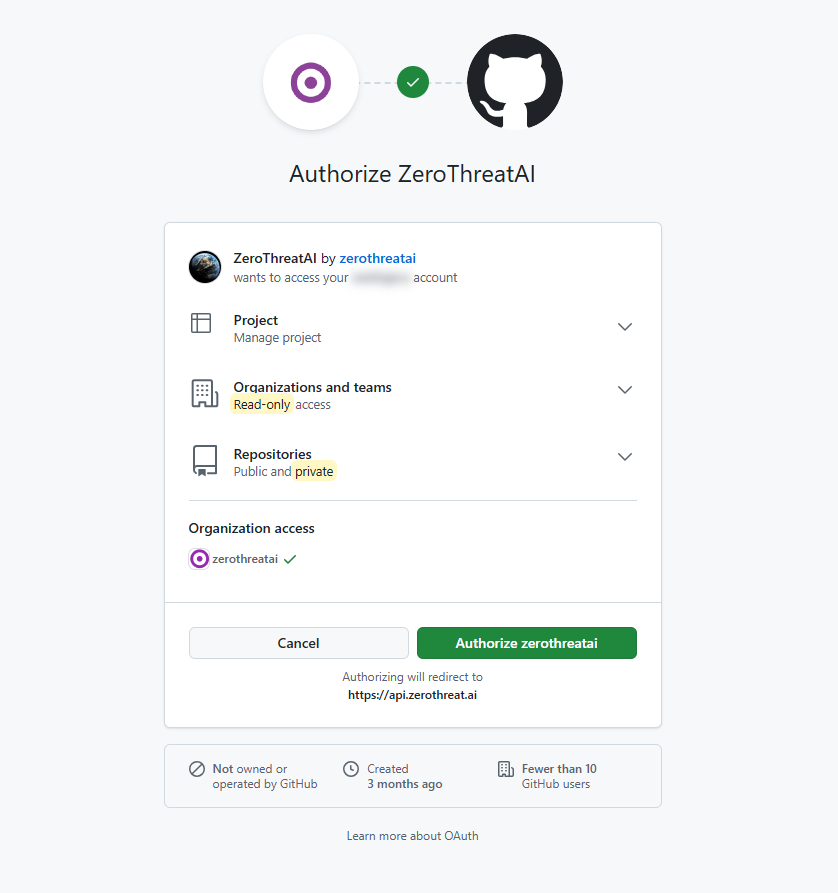Click the green checkmark connection badge
Image resolution: width=838 pixels, height=893 pixels.
(x=412, y=83)
